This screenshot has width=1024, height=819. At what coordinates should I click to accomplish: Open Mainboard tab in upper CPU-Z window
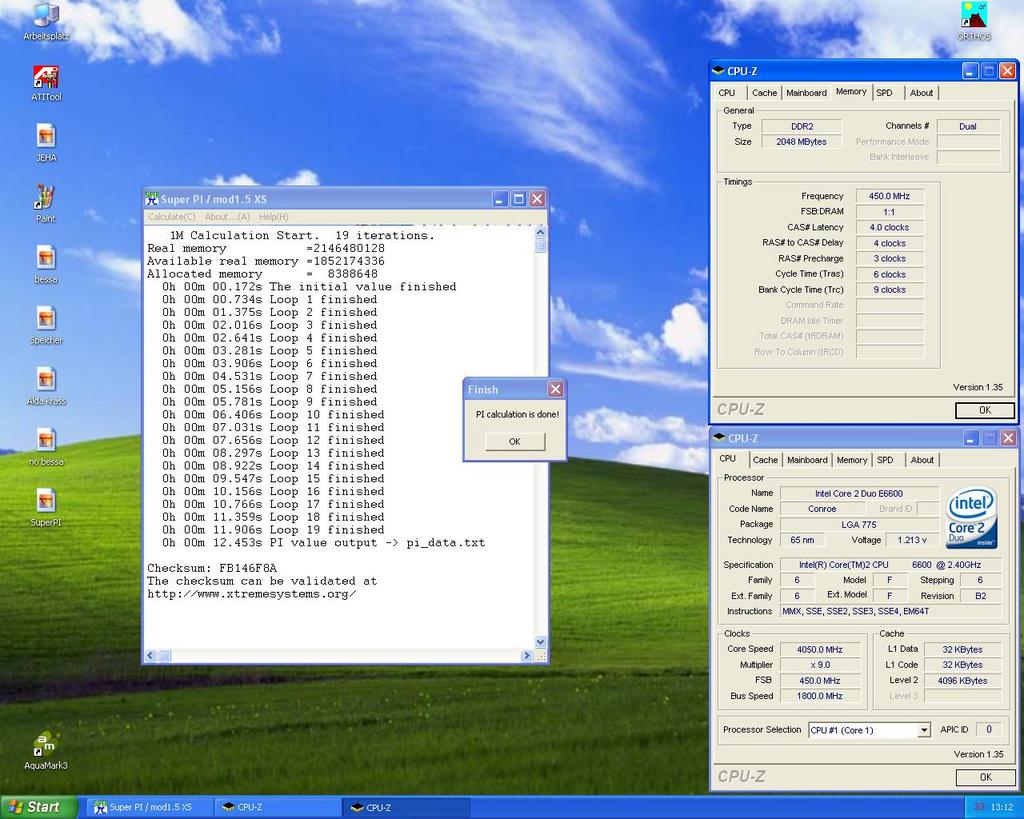pos(807,93)
